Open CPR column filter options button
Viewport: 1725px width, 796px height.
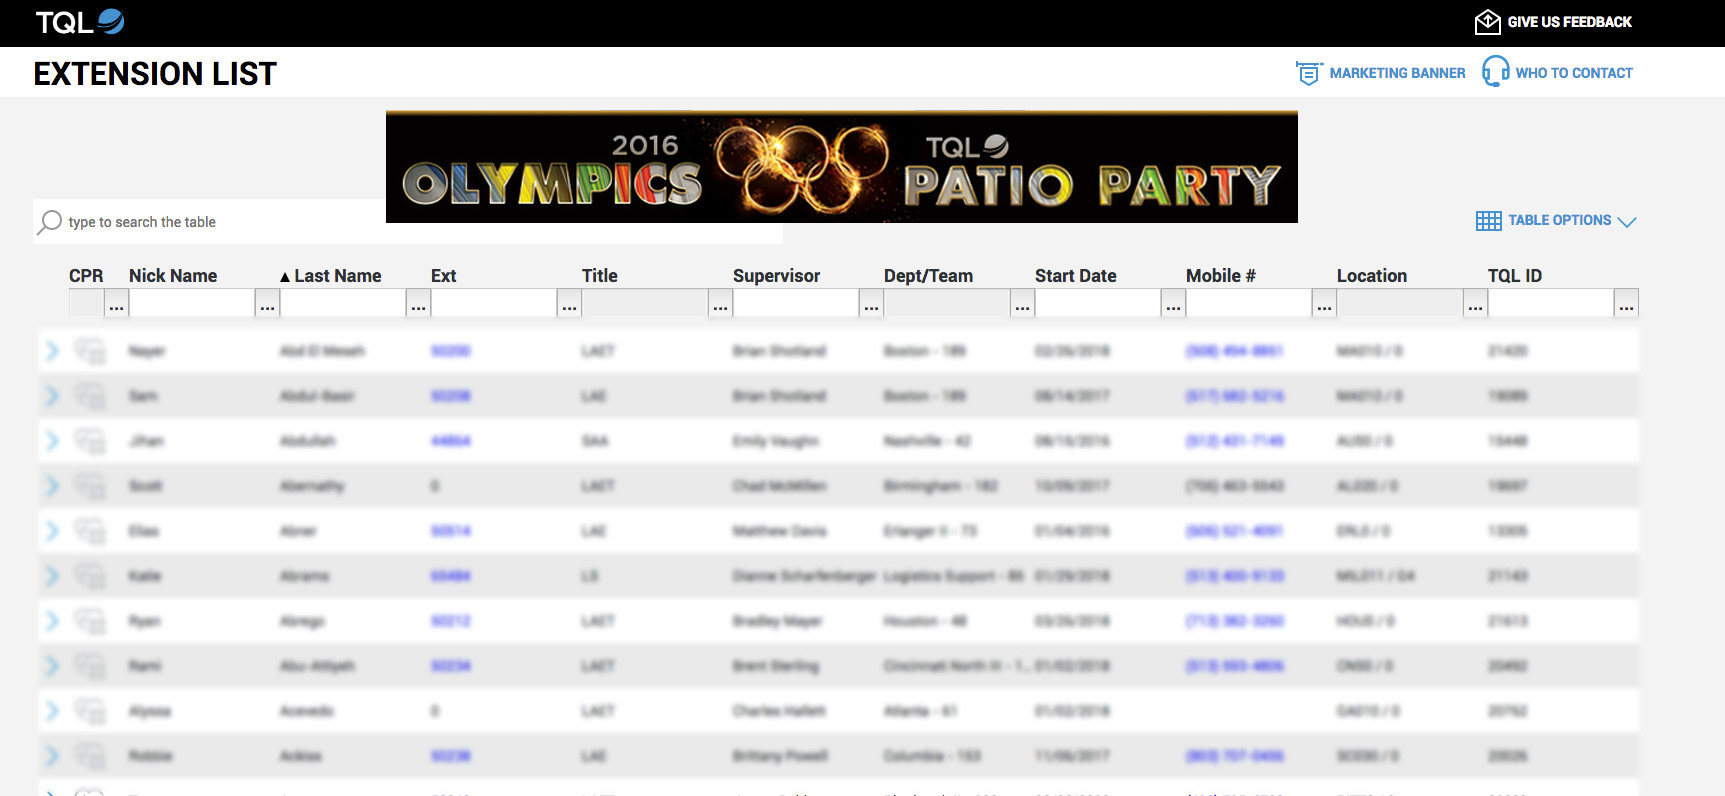(117, 303)
